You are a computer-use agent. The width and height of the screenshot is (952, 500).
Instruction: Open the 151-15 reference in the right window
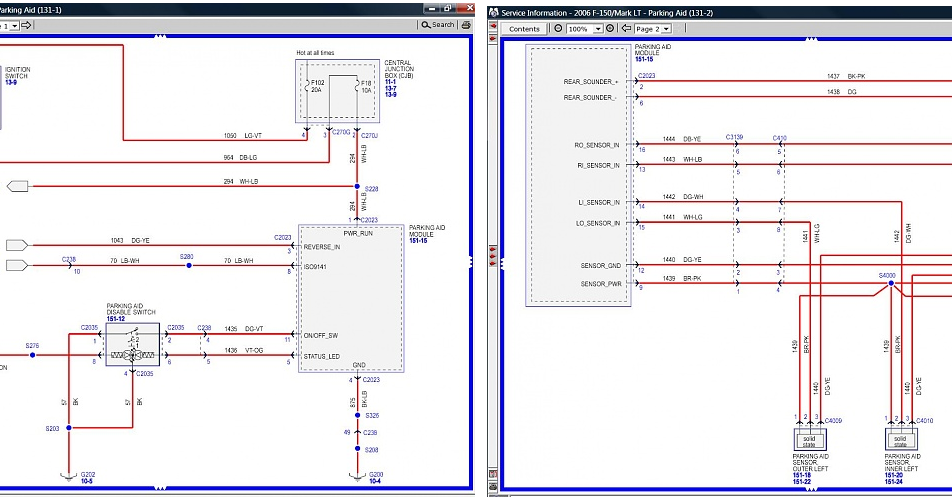click(644, 59)
